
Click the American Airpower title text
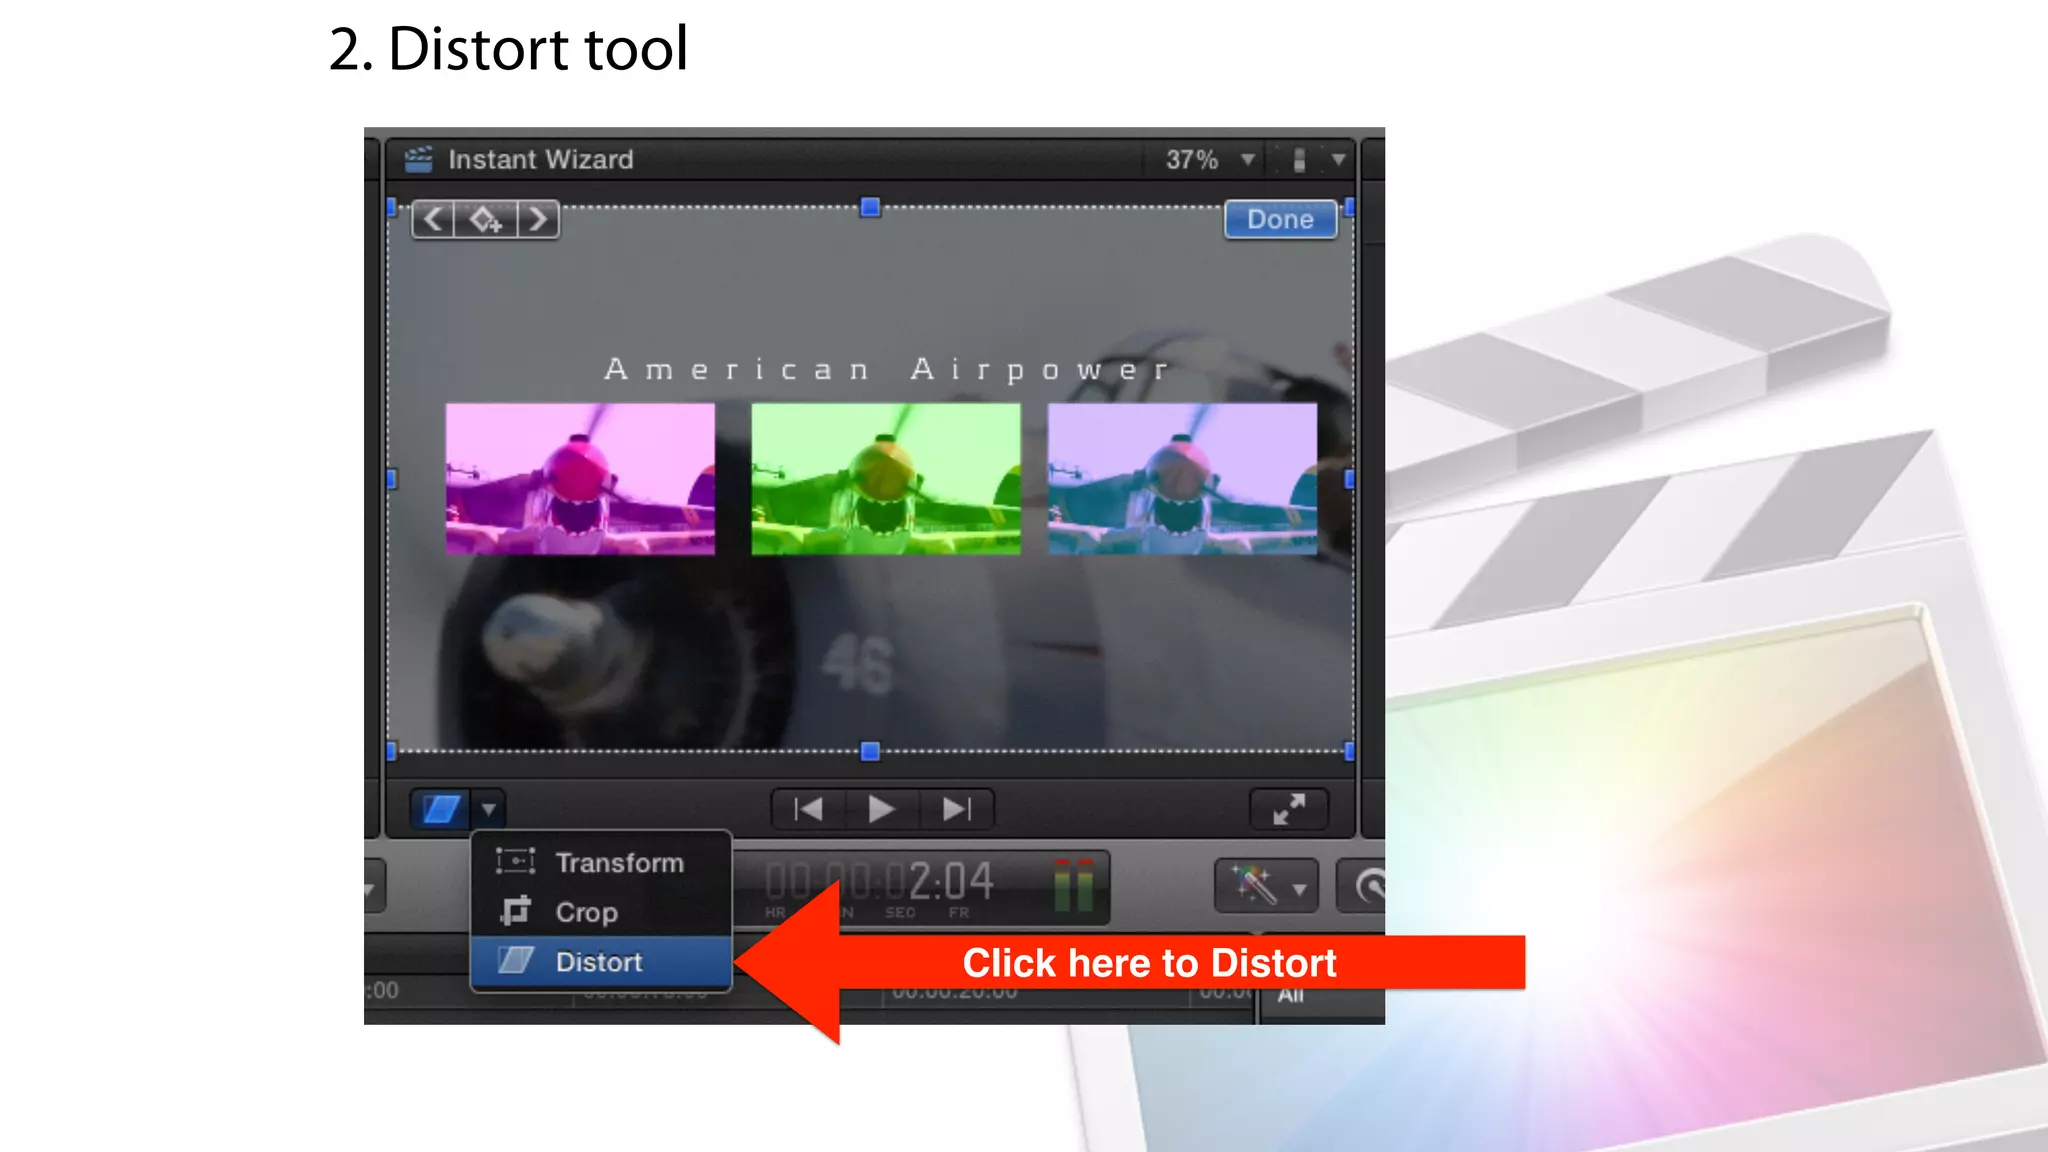click(886, 369)
